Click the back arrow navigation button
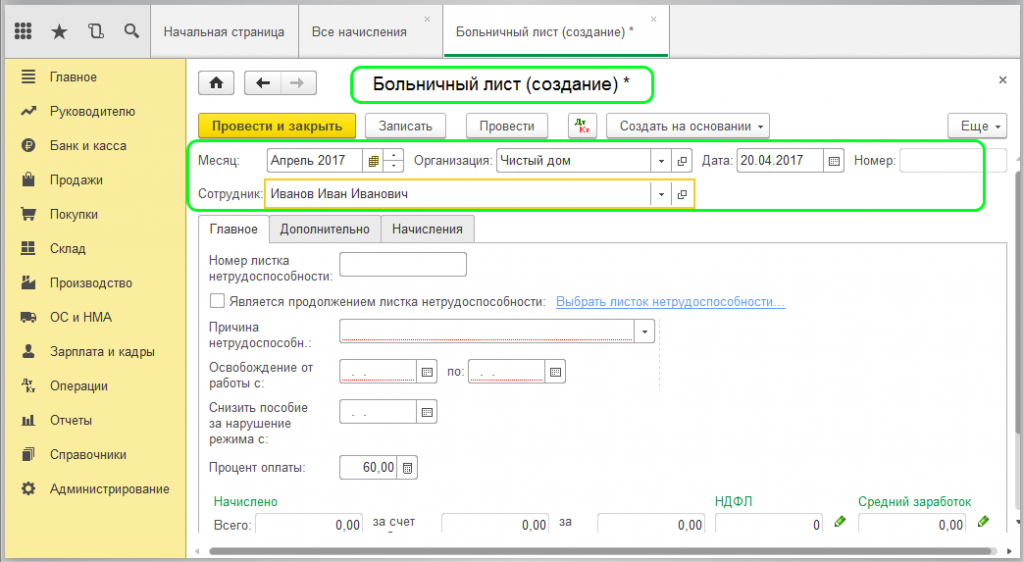The width and height of the screenshot is (1024, 562). tap(263, 83)
